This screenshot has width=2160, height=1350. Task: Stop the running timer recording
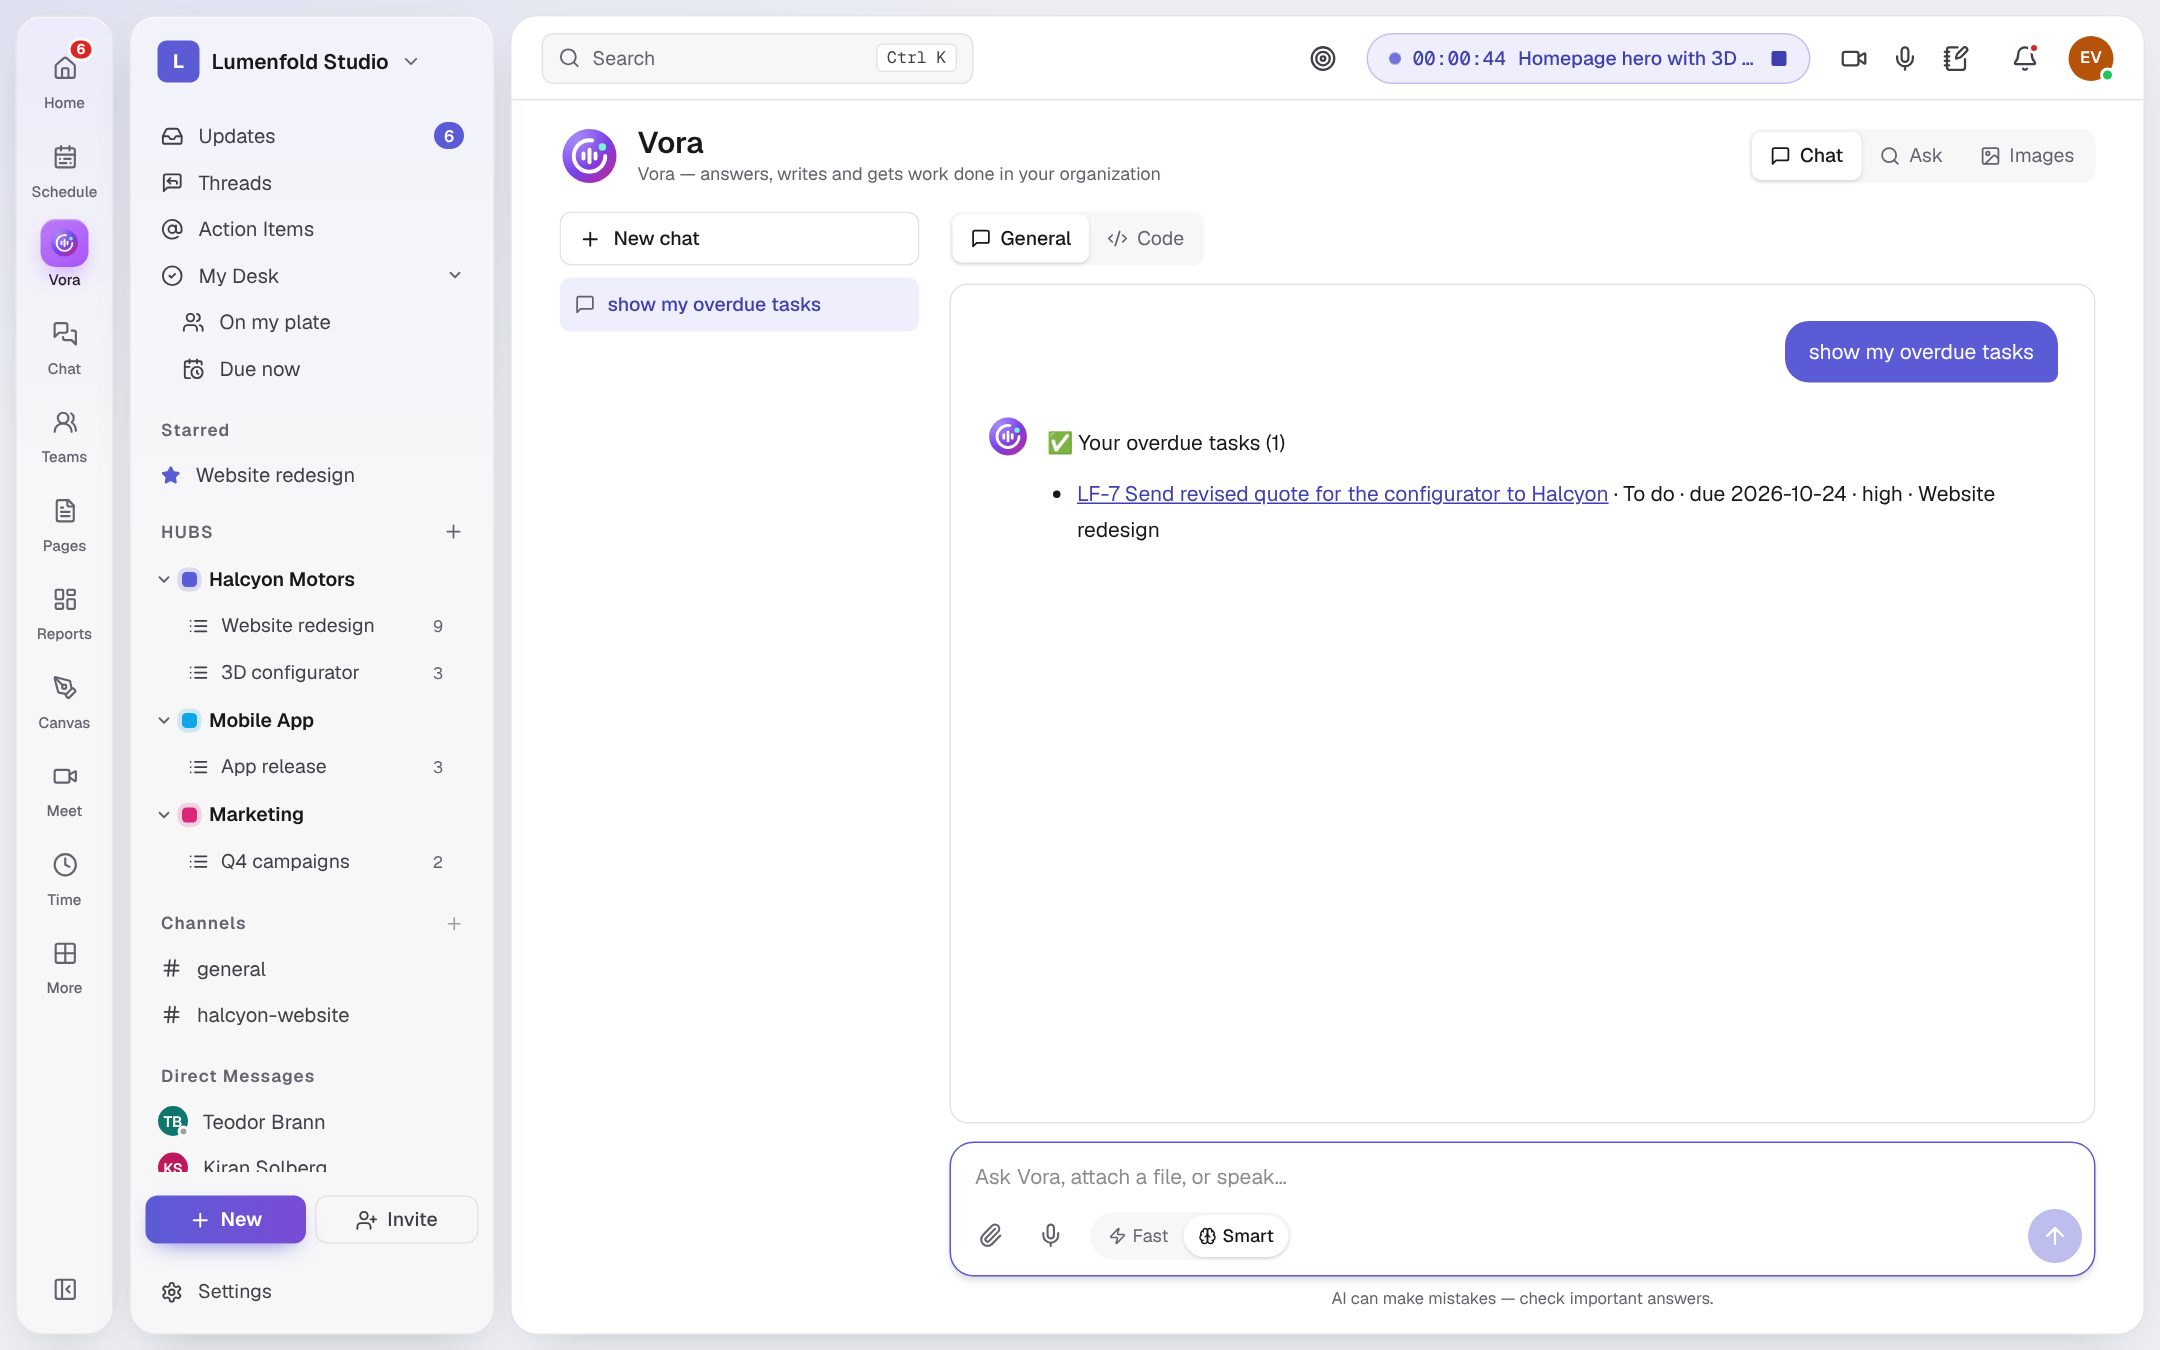point(1779,58)
